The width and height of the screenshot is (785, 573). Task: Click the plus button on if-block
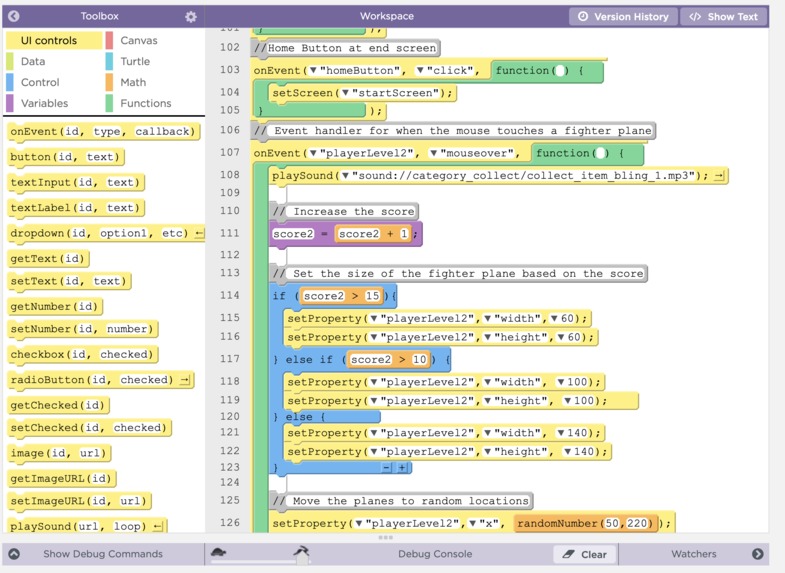click(402, 467)
